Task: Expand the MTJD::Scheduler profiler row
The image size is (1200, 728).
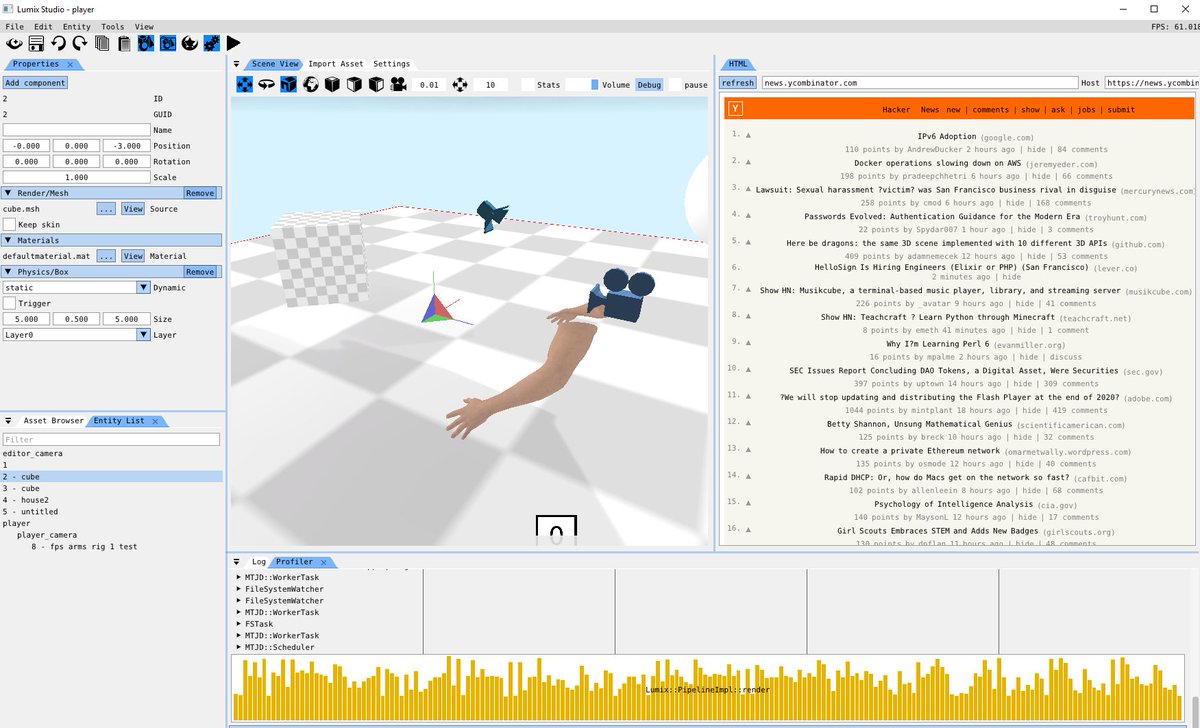Action: pyautogui.click(x=239, y=647)
